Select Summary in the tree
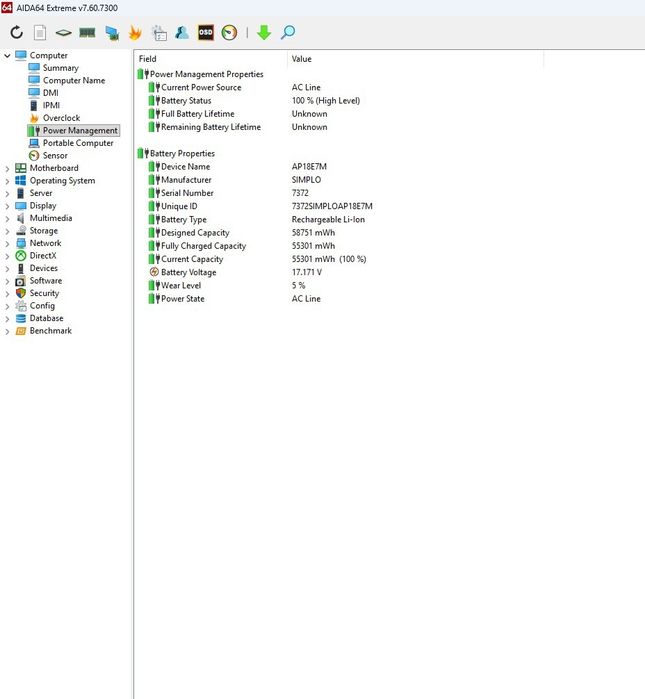 click(x=61, y=68)
